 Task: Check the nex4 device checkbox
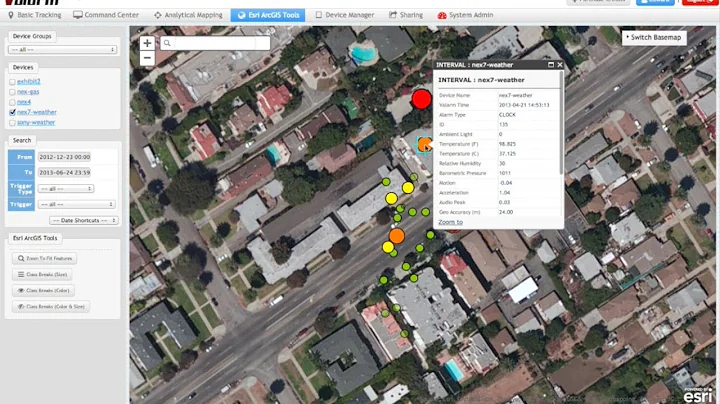click(x=12, y=102)
